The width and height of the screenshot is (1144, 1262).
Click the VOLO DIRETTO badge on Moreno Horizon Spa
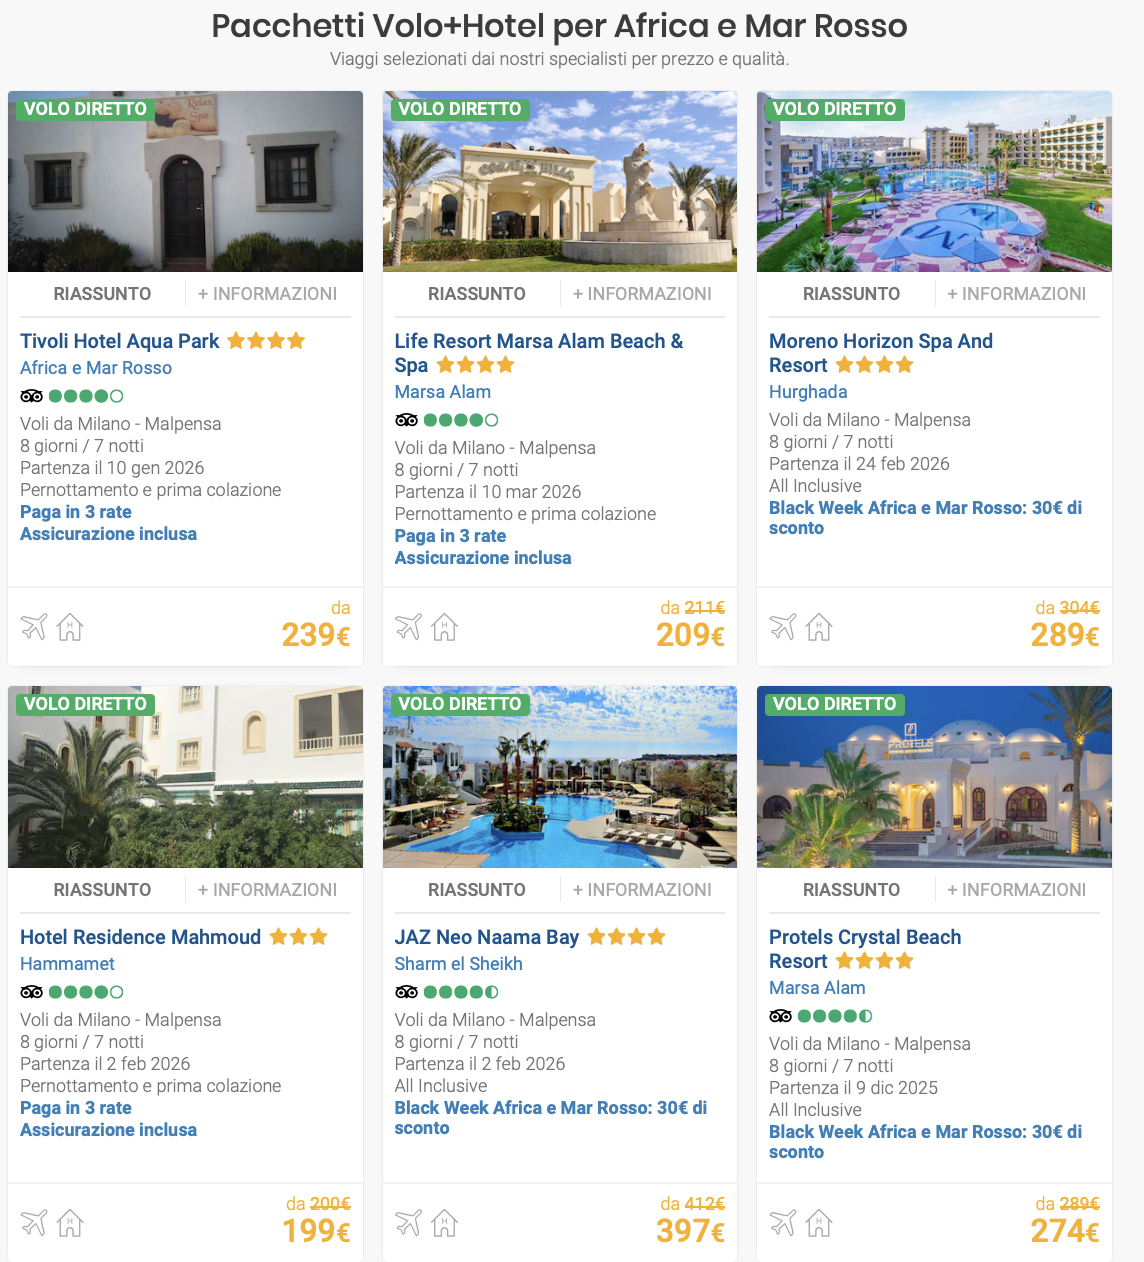pyautogui.click(x=835, y=110)
